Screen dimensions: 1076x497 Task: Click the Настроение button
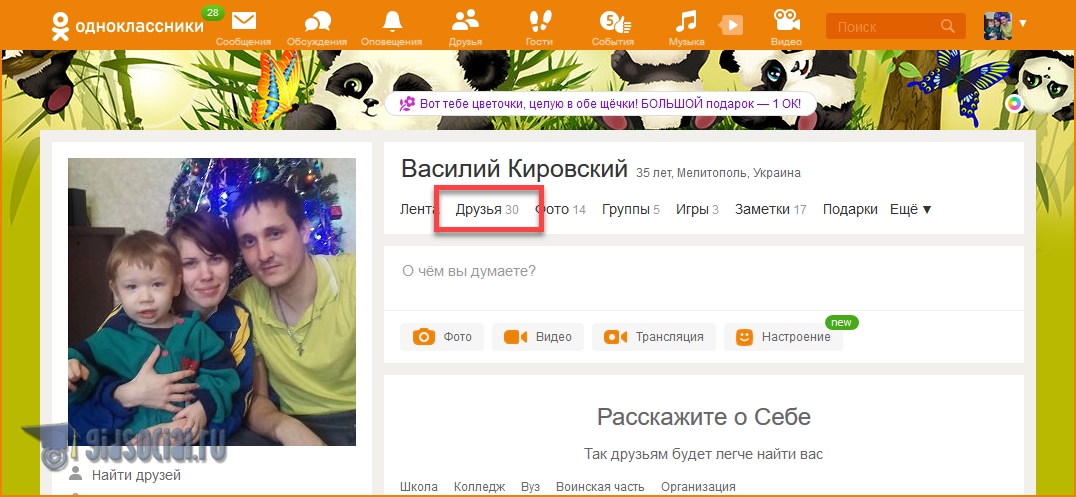click(784, 337)
